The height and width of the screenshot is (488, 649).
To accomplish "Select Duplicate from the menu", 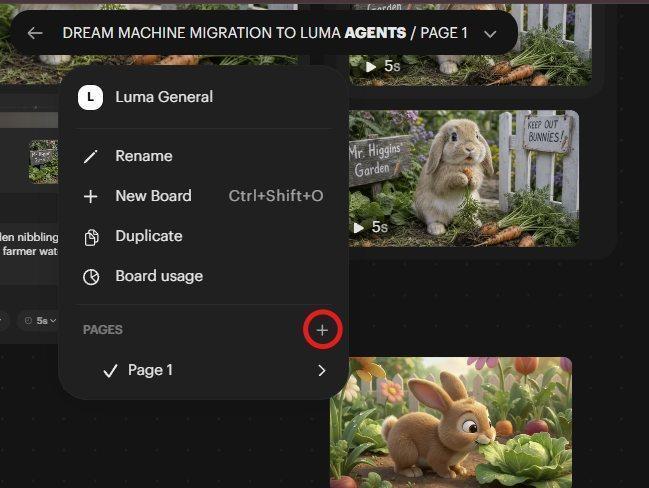I will (x=204, y=236).
